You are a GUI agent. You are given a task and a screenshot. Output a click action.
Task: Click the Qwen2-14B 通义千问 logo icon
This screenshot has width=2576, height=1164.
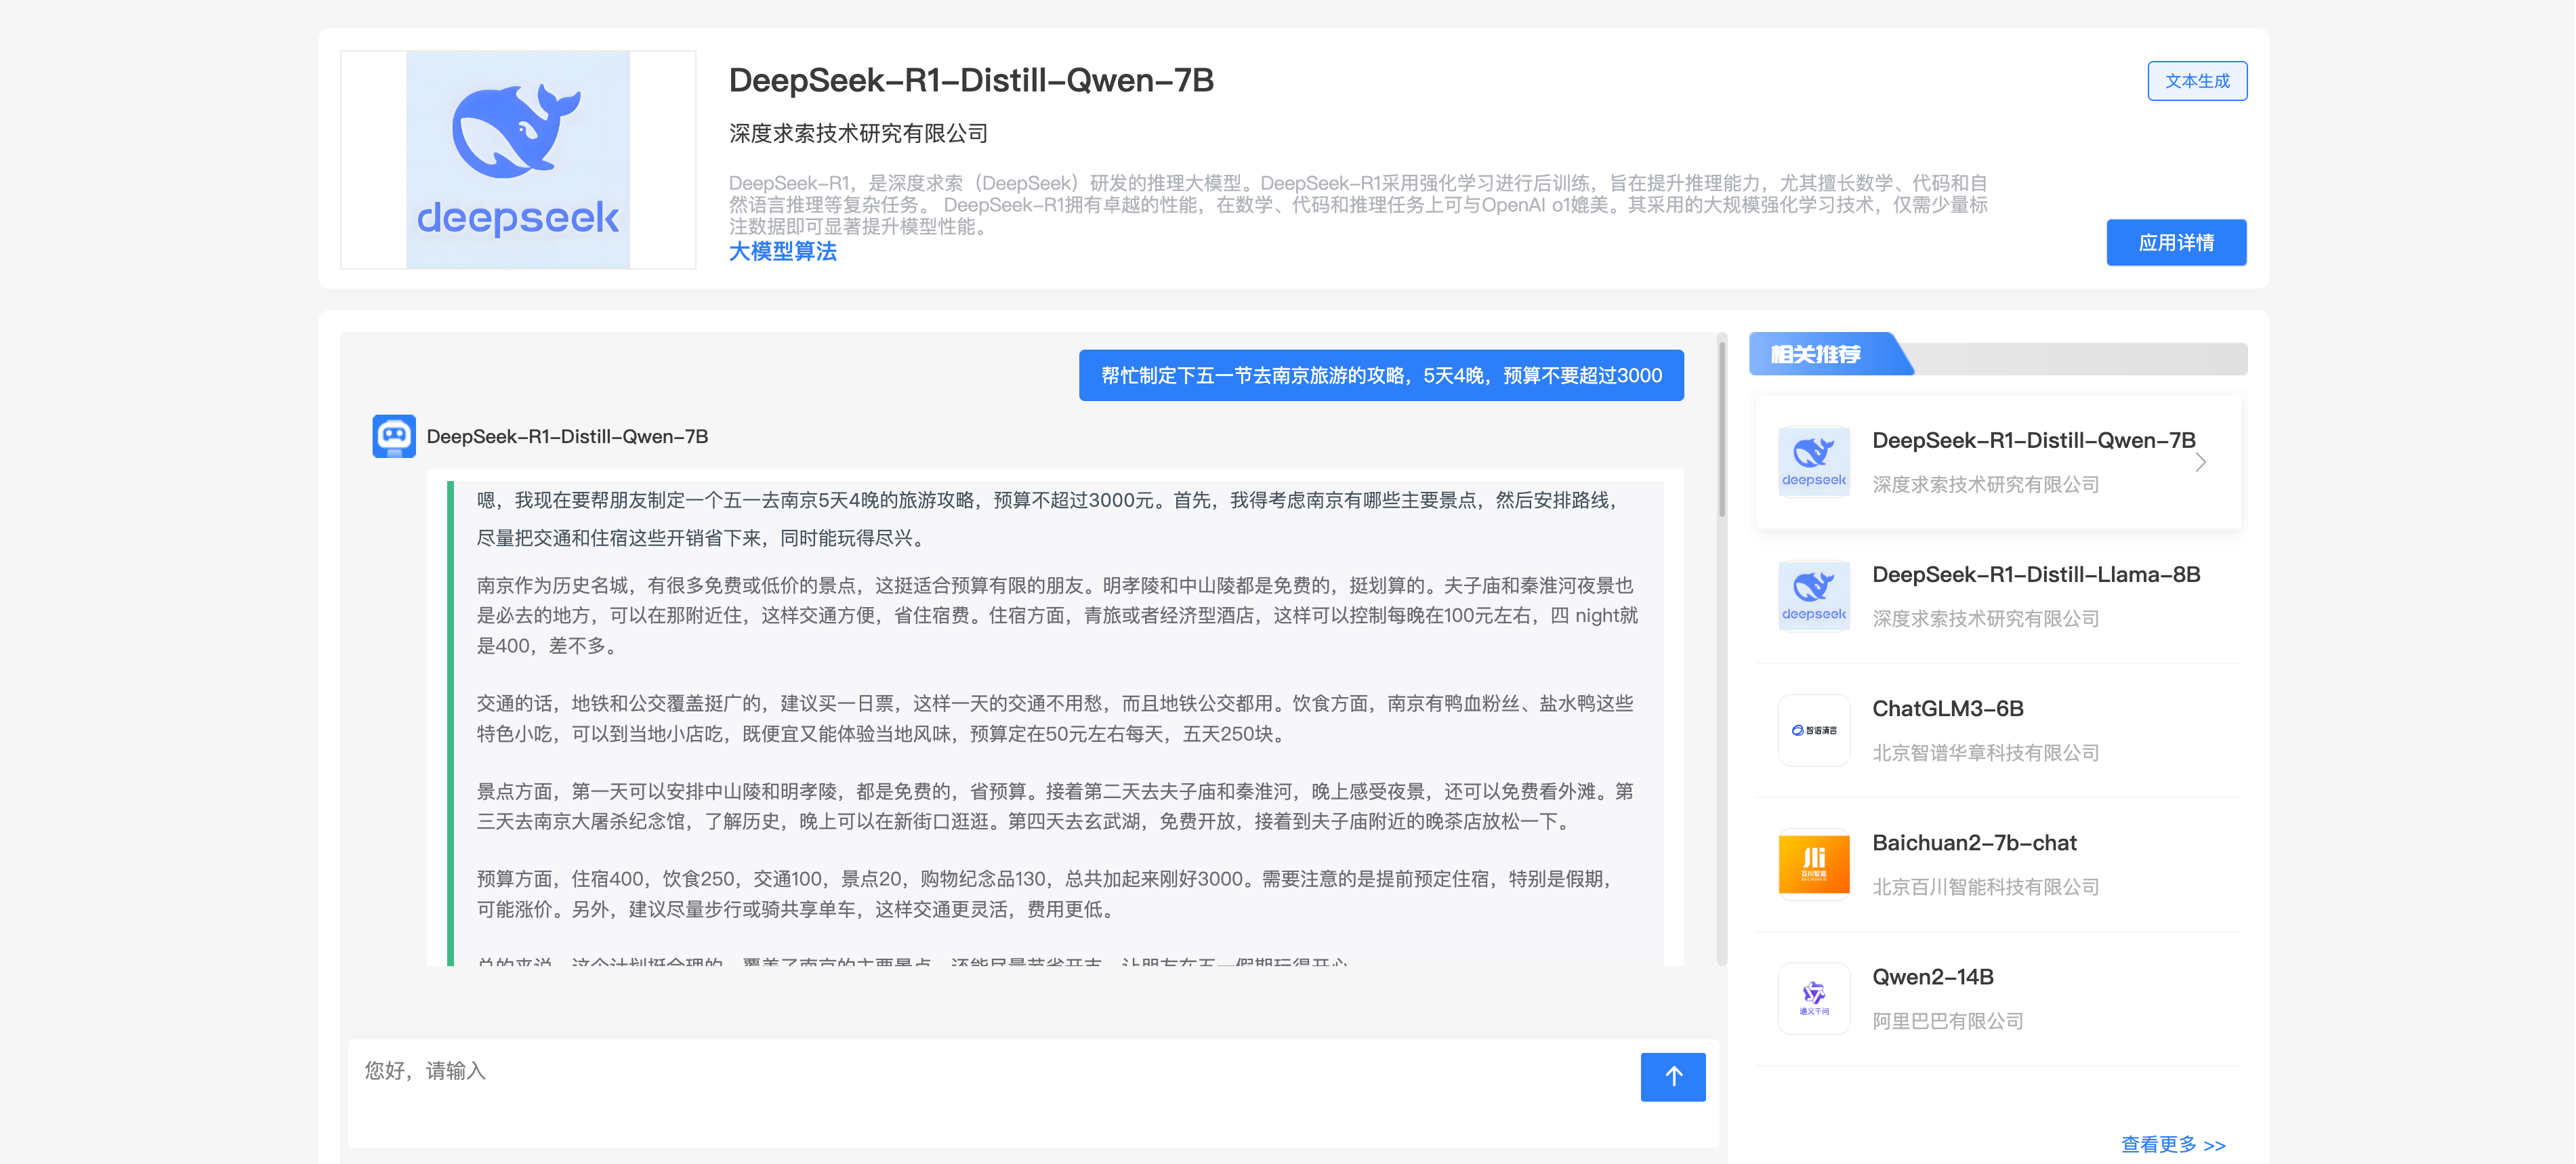[x=1814, y=998]
